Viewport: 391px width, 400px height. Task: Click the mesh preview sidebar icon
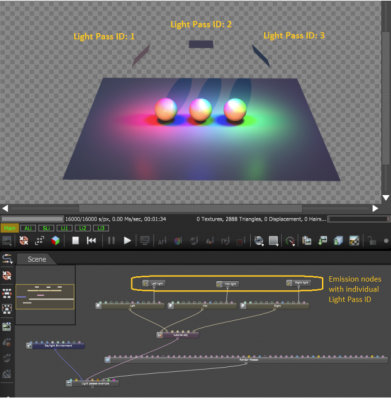[x=7, y=358]
